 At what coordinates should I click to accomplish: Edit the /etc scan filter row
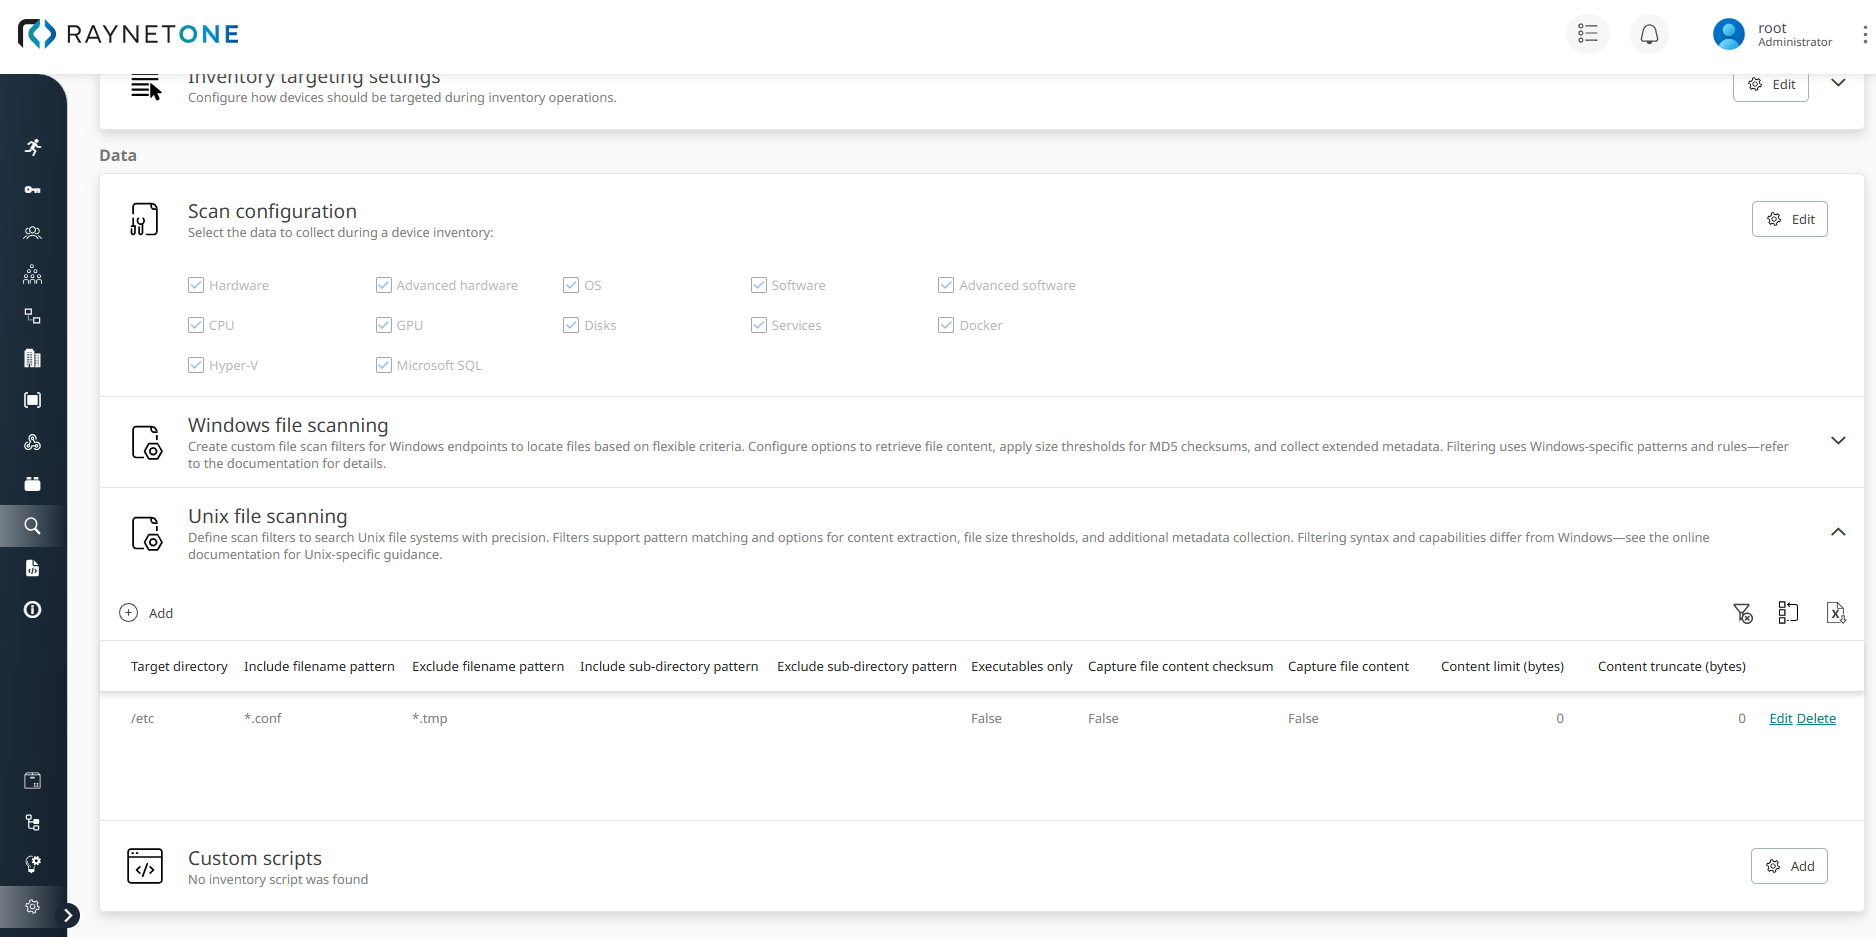click(x=1780, y=718)
